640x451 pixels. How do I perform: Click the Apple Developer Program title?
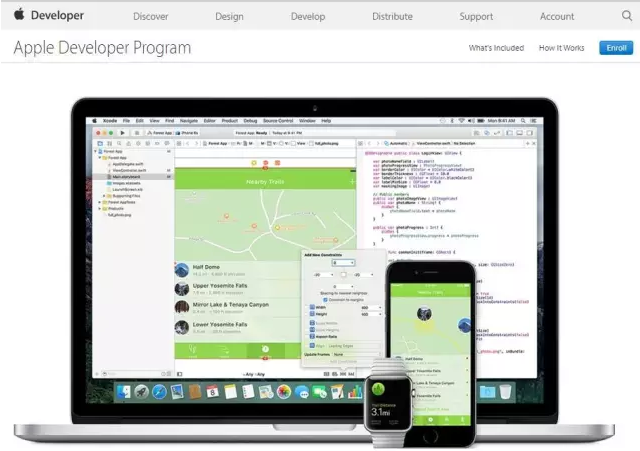click(102, 48)
